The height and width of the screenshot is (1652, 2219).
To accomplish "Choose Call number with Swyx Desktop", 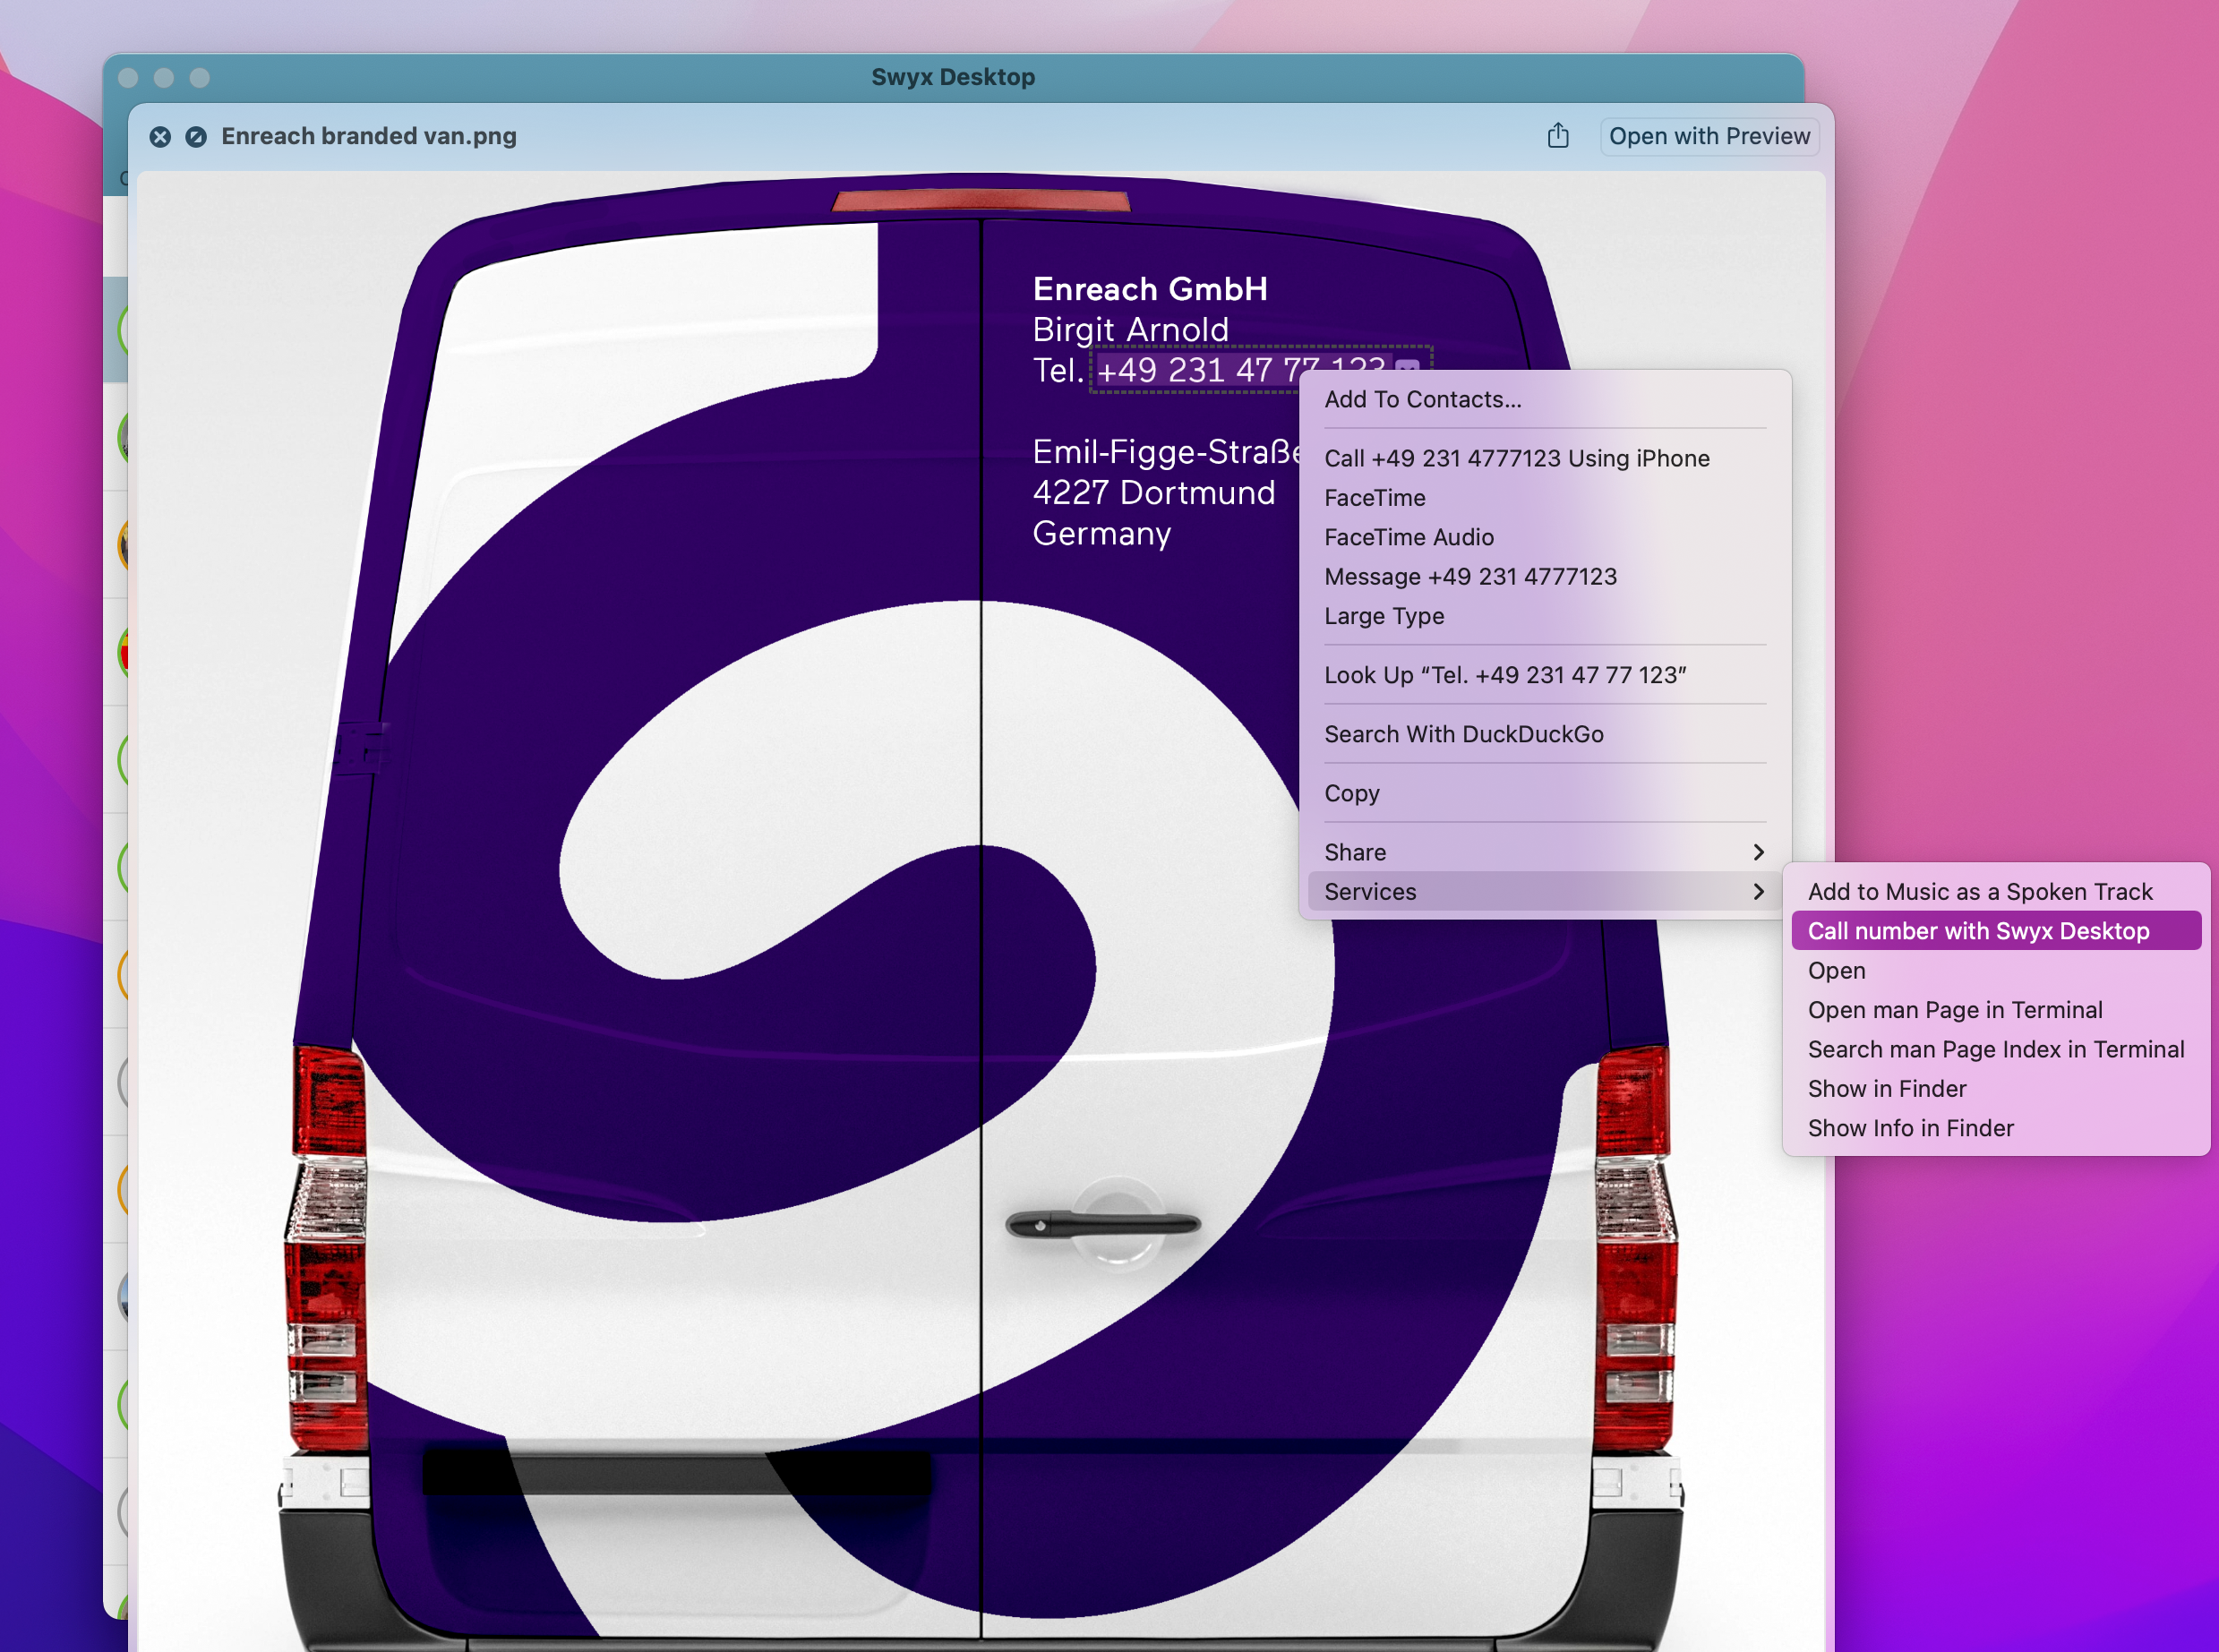I will pyautogui.click(x=1977, y=931).
